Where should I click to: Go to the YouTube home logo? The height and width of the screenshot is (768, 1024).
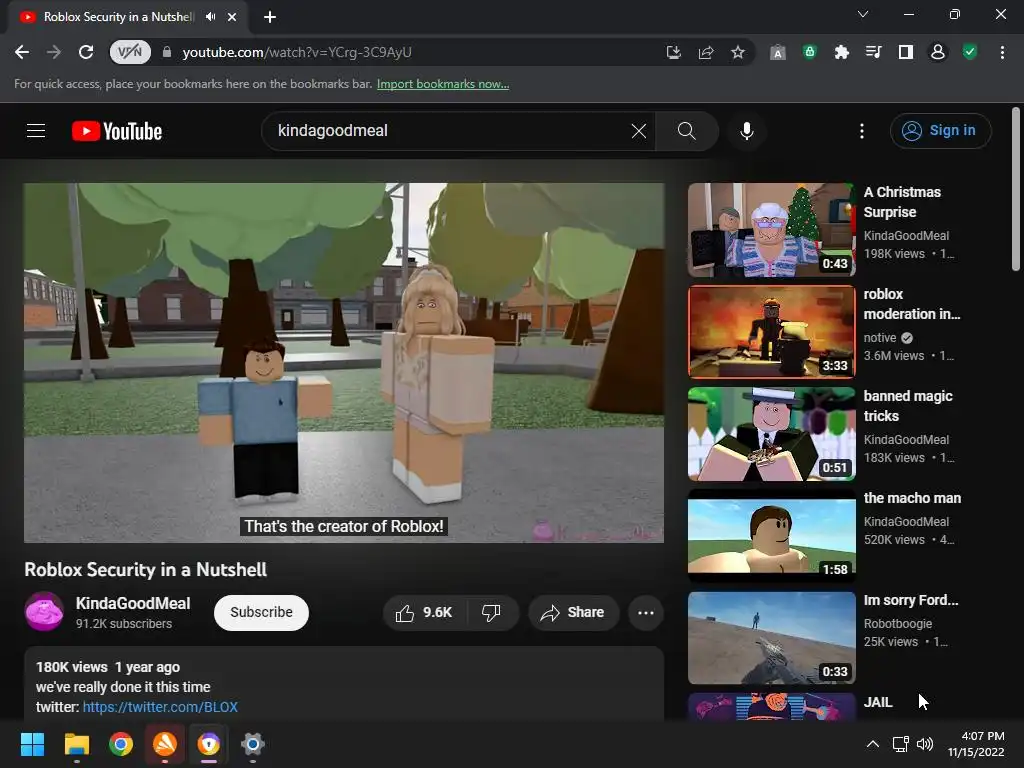coord(117,131)
